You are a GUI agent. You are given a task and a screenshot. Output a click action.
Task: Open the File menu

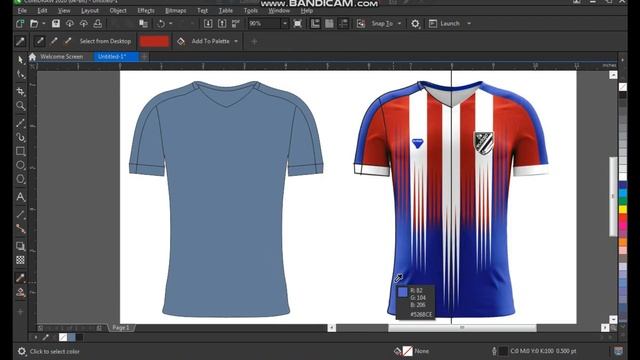(x=22, y=11)
